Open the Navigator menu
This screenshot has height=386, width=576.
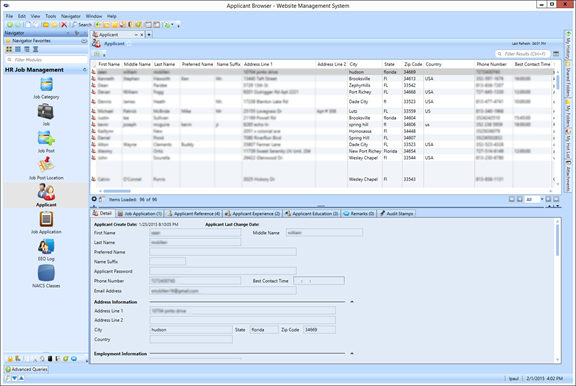tap(71, 16)
